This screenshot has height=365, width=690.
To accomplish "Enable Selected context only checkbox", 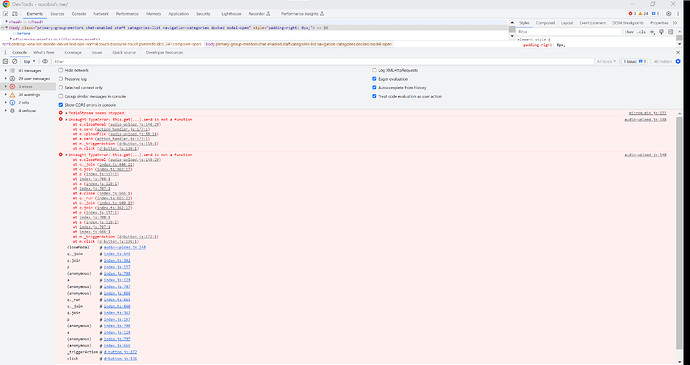I will [x=61, y=88].
